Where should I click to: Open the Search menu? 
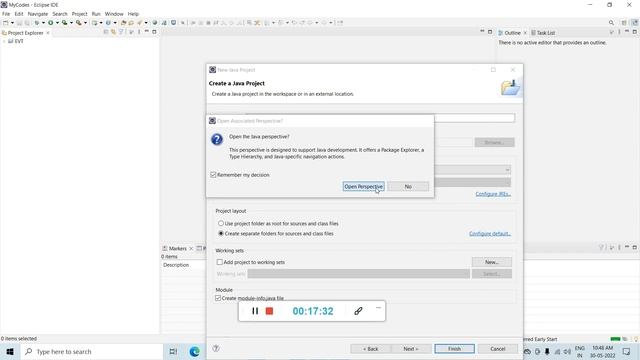tap(60, 14)
